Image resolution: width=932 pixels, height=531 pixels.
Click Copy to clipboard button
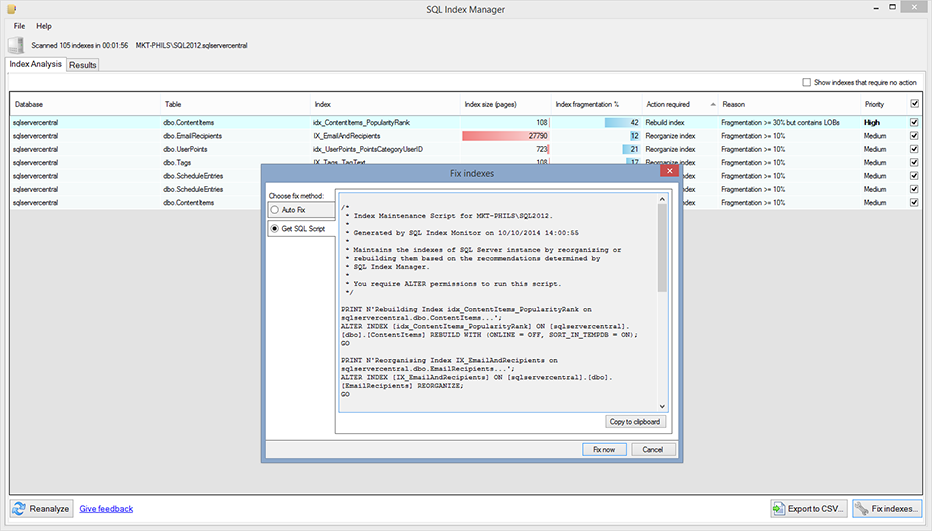[x=635, y=422]
